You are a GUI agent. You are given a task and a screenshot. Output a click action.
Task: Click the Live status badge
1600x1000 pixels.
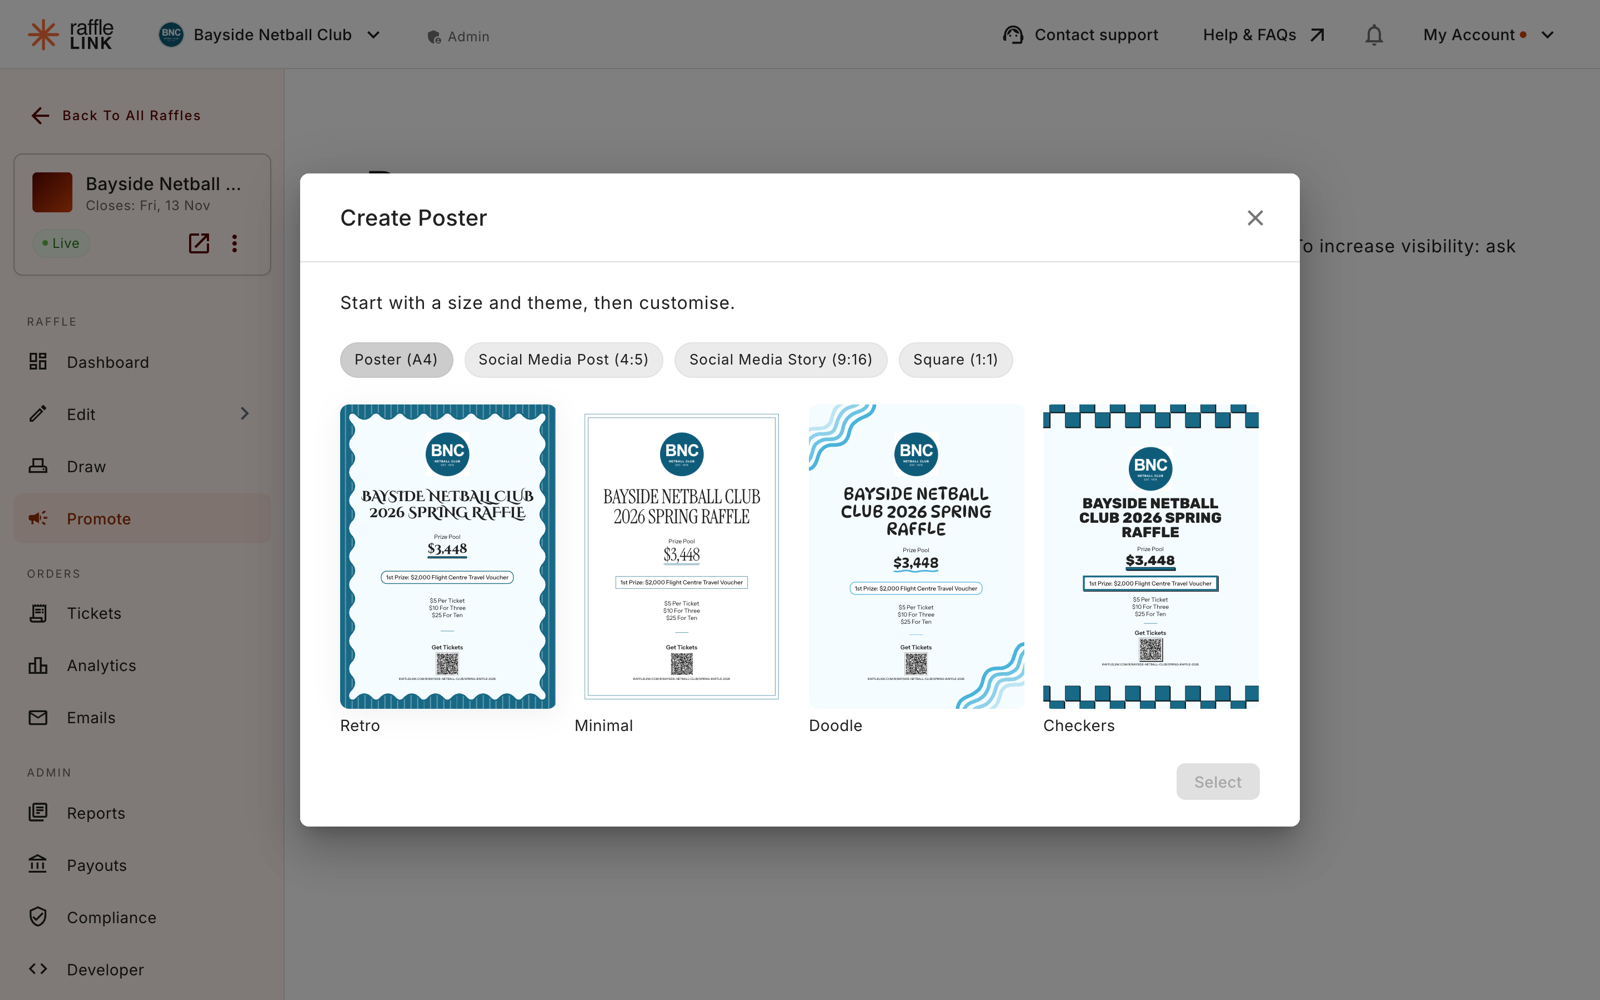point(61,243)
